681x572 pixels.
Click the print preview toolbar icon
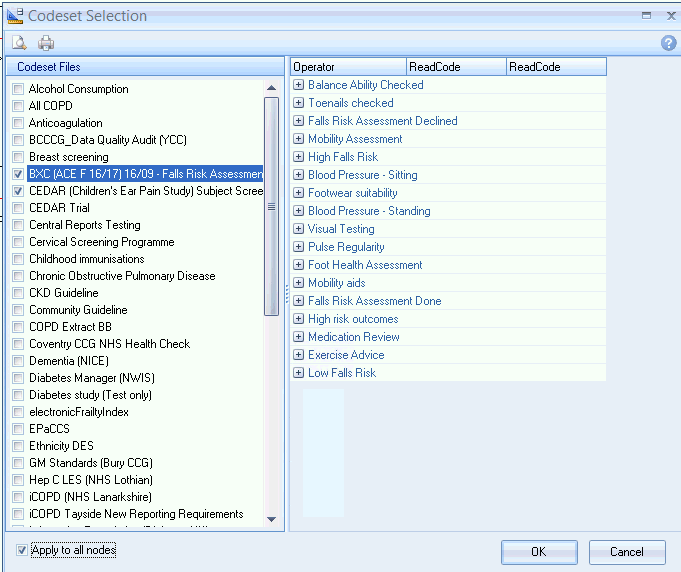point(19,43)
